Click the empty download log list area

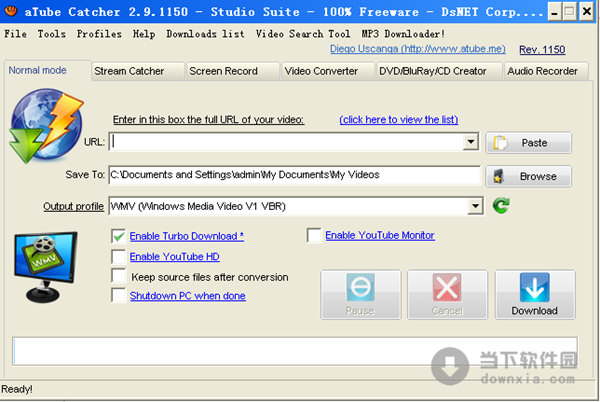click(x=295, y=351)
